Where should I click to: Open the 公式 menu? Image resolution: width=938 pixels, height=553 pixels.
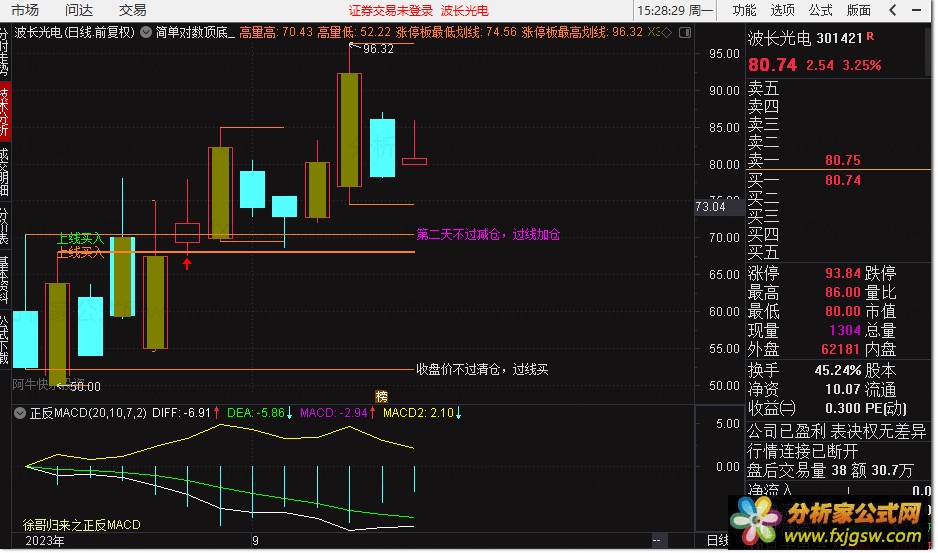821,10
